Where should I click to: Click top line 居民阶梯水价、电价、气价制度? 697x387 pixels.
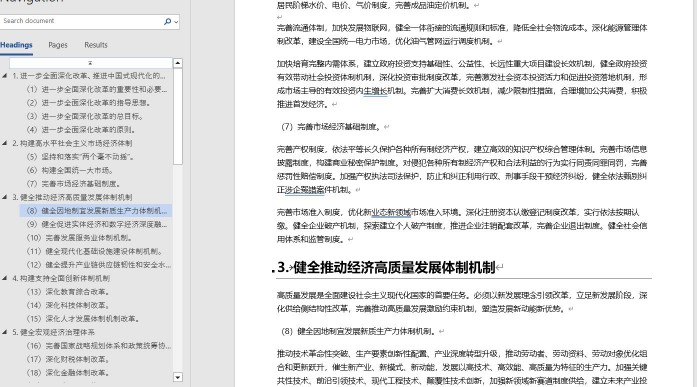coord(373,5)
